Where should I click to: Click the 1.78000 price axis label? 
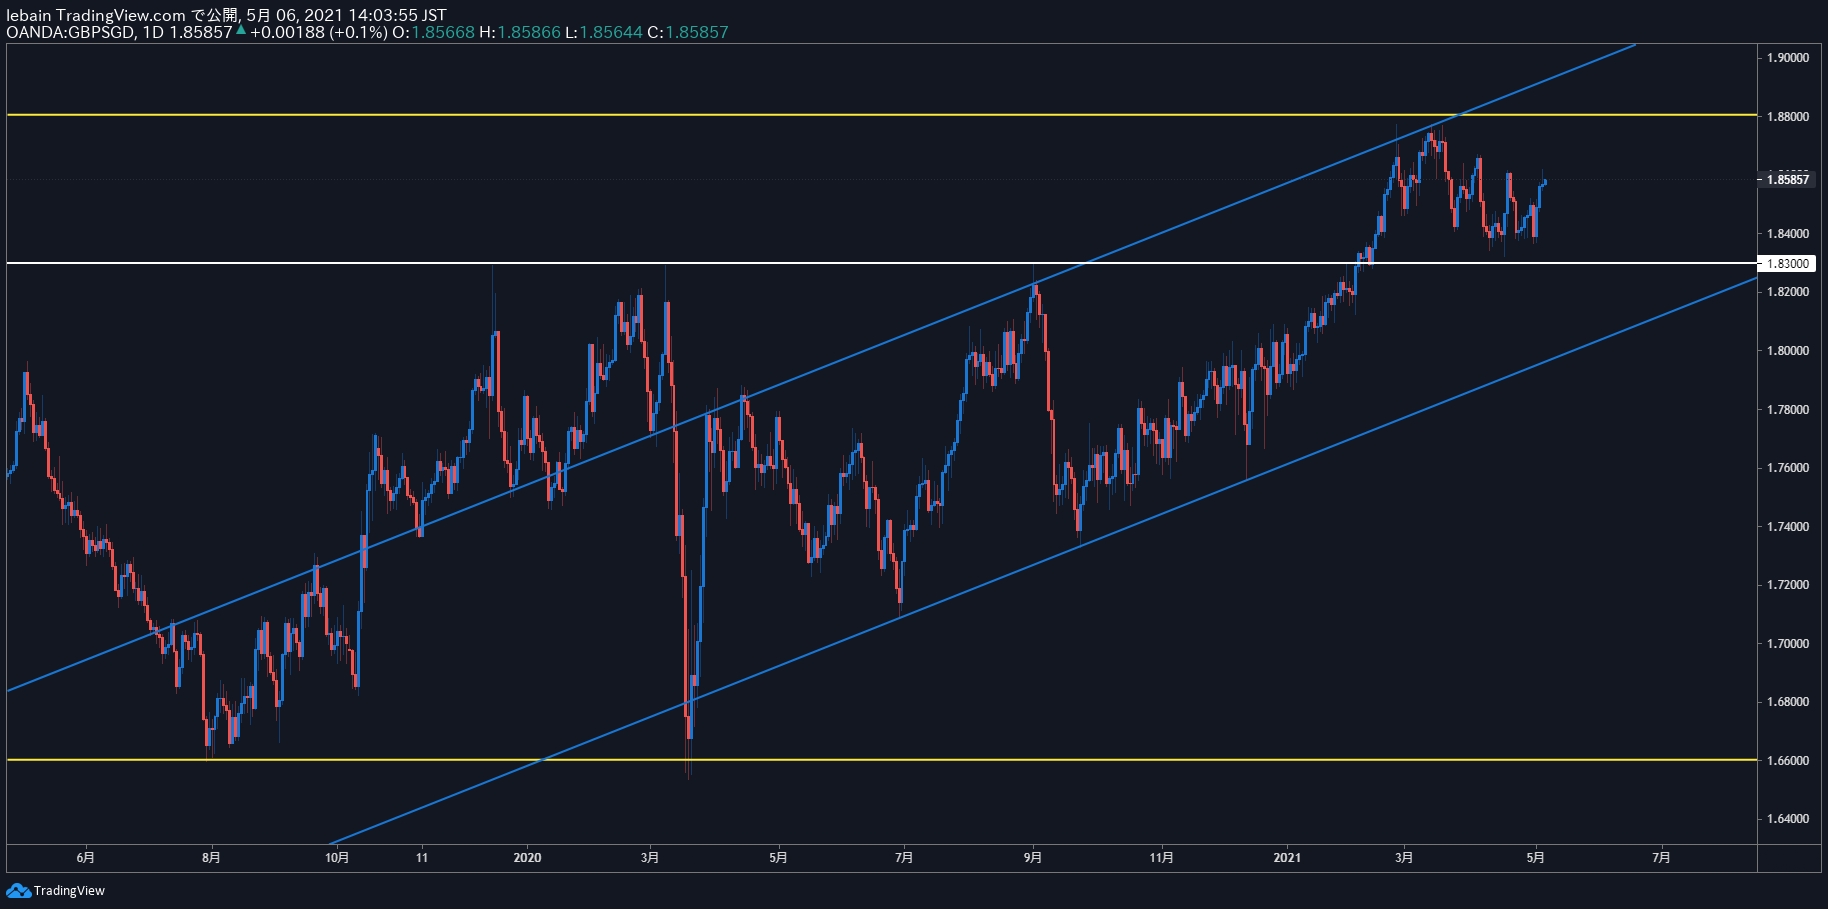(x=1787, y=410)
